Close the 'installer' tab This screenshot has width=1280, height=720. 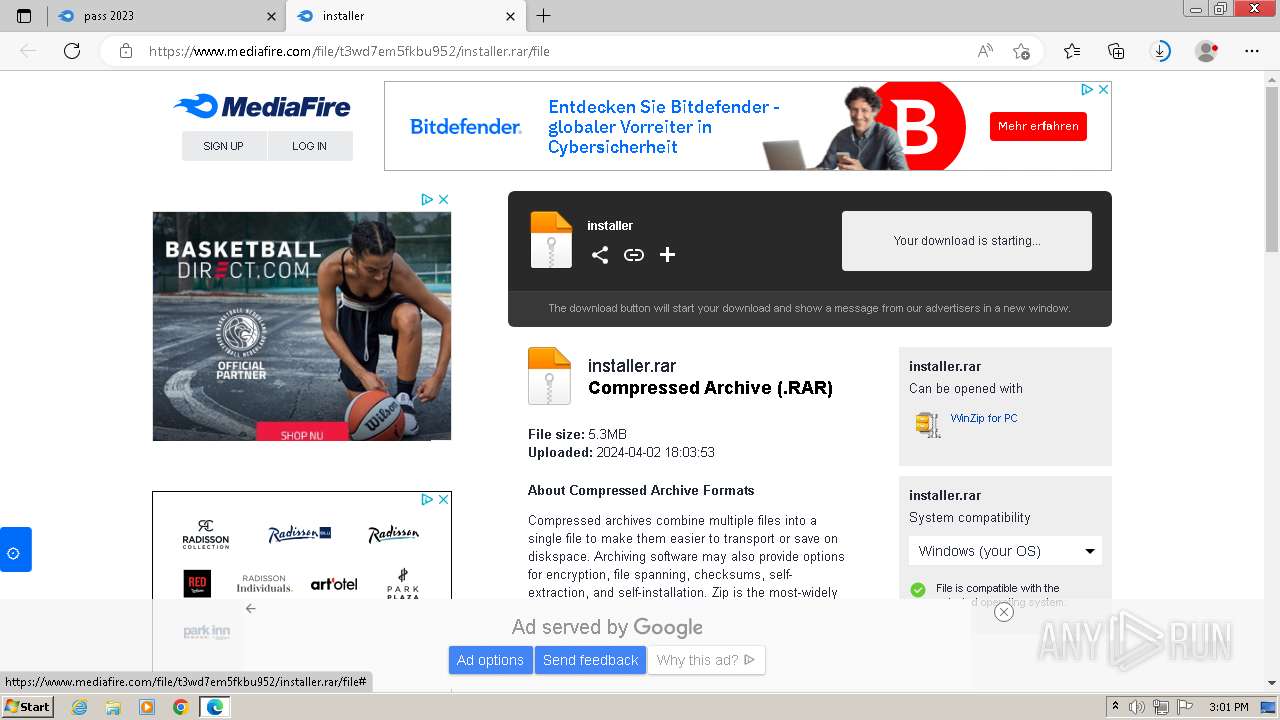(x=511, y=16)
